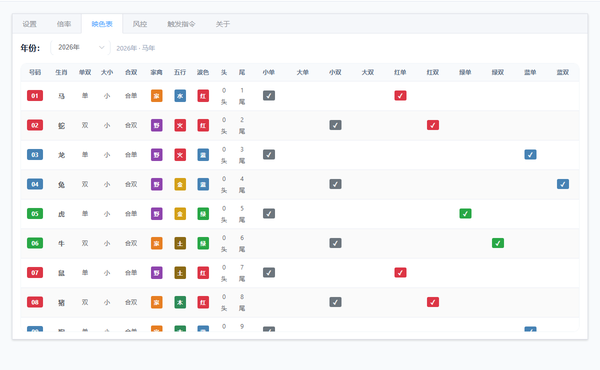
Task: Click the purple 野 badge in row 02
Action: pyautogui.click(x=157, y=125)
